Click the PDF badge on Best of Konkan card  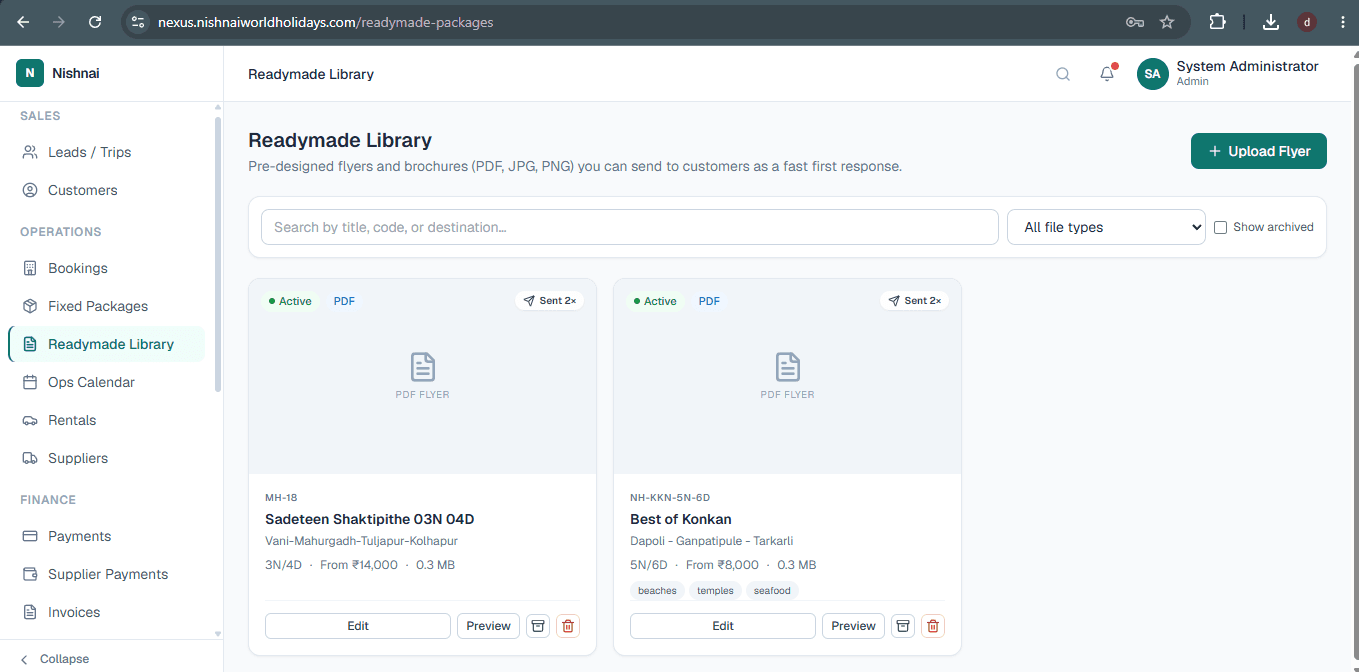[x=709, y=301]
